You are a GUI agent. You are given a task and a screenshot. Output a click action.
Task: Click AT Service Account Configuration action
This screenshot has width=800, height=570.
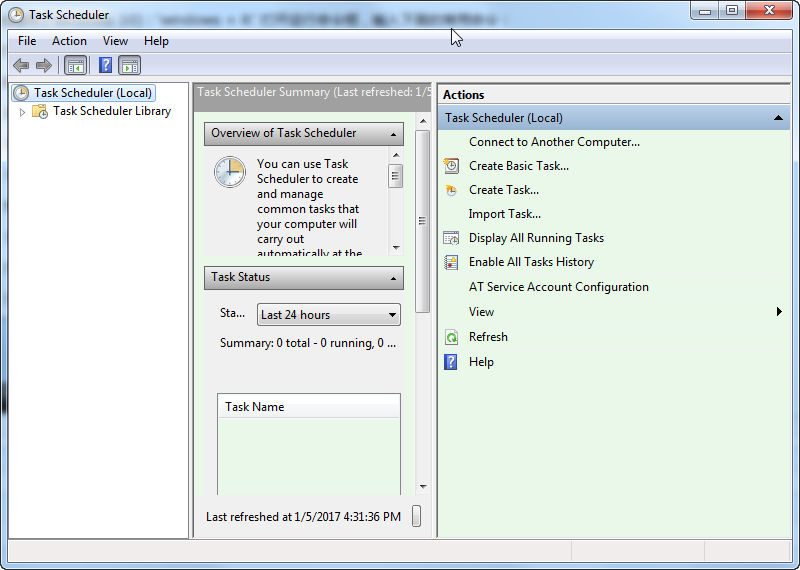tap(559, 287)
